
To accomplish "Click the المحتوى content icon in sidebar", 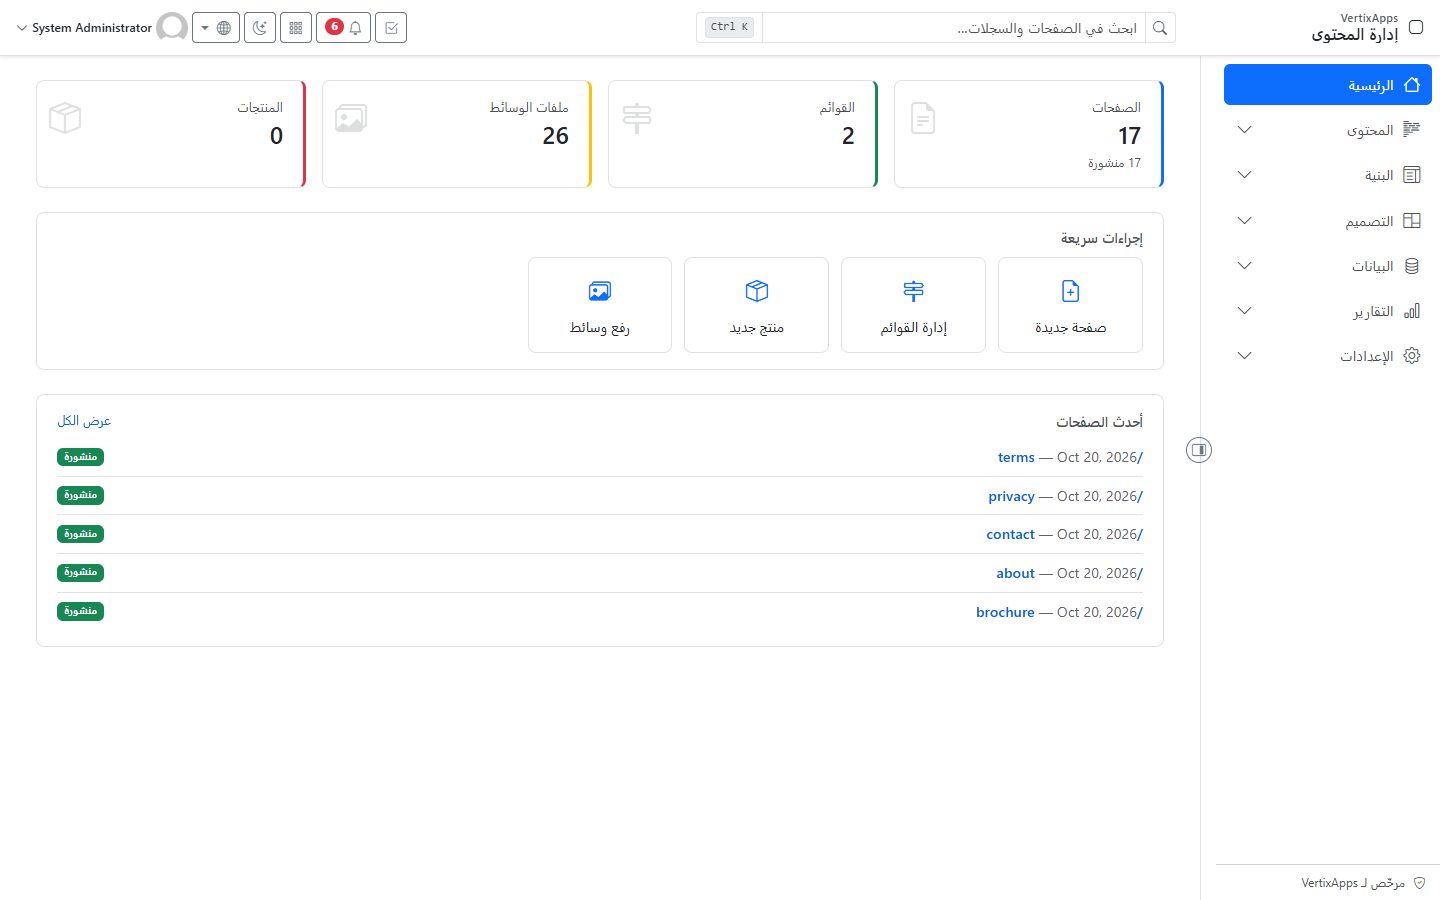I will click(1412, 130).
